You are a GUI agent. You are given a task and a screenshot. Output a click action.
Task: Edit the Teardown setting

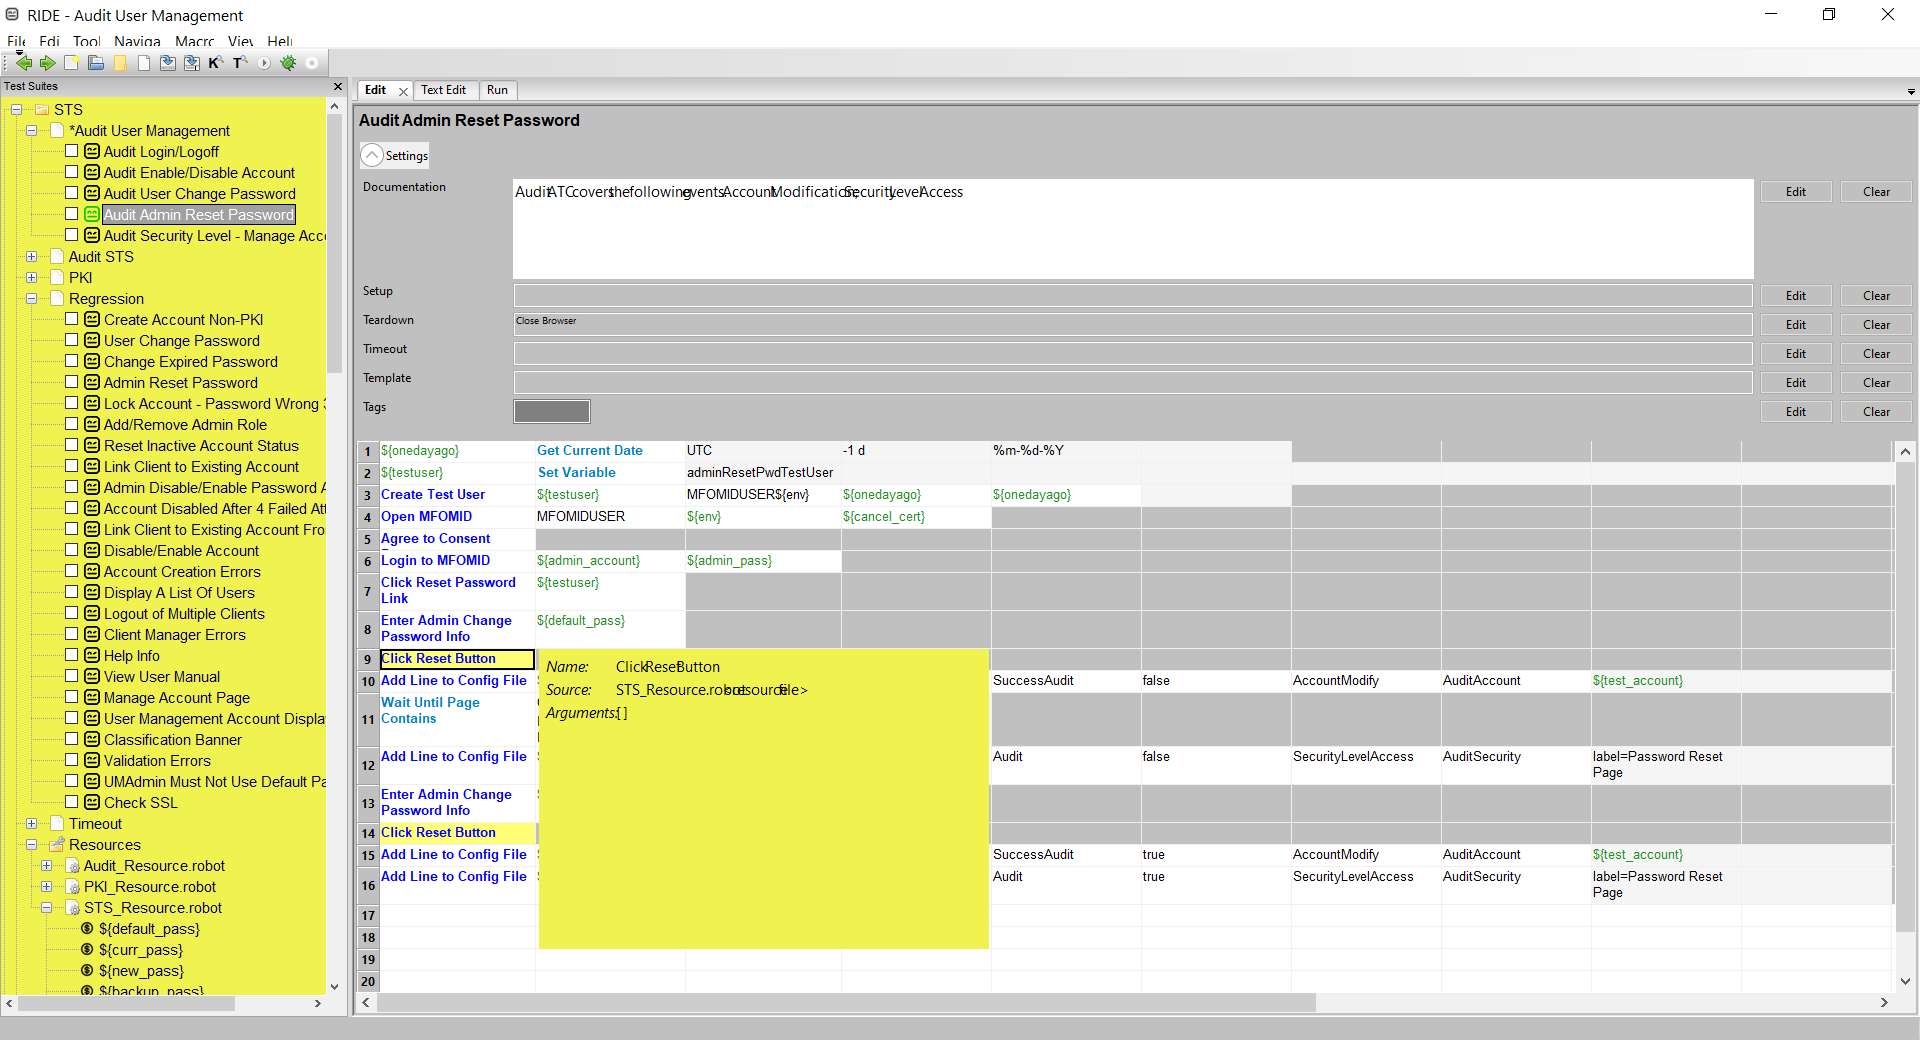(x=1795, y=324)
